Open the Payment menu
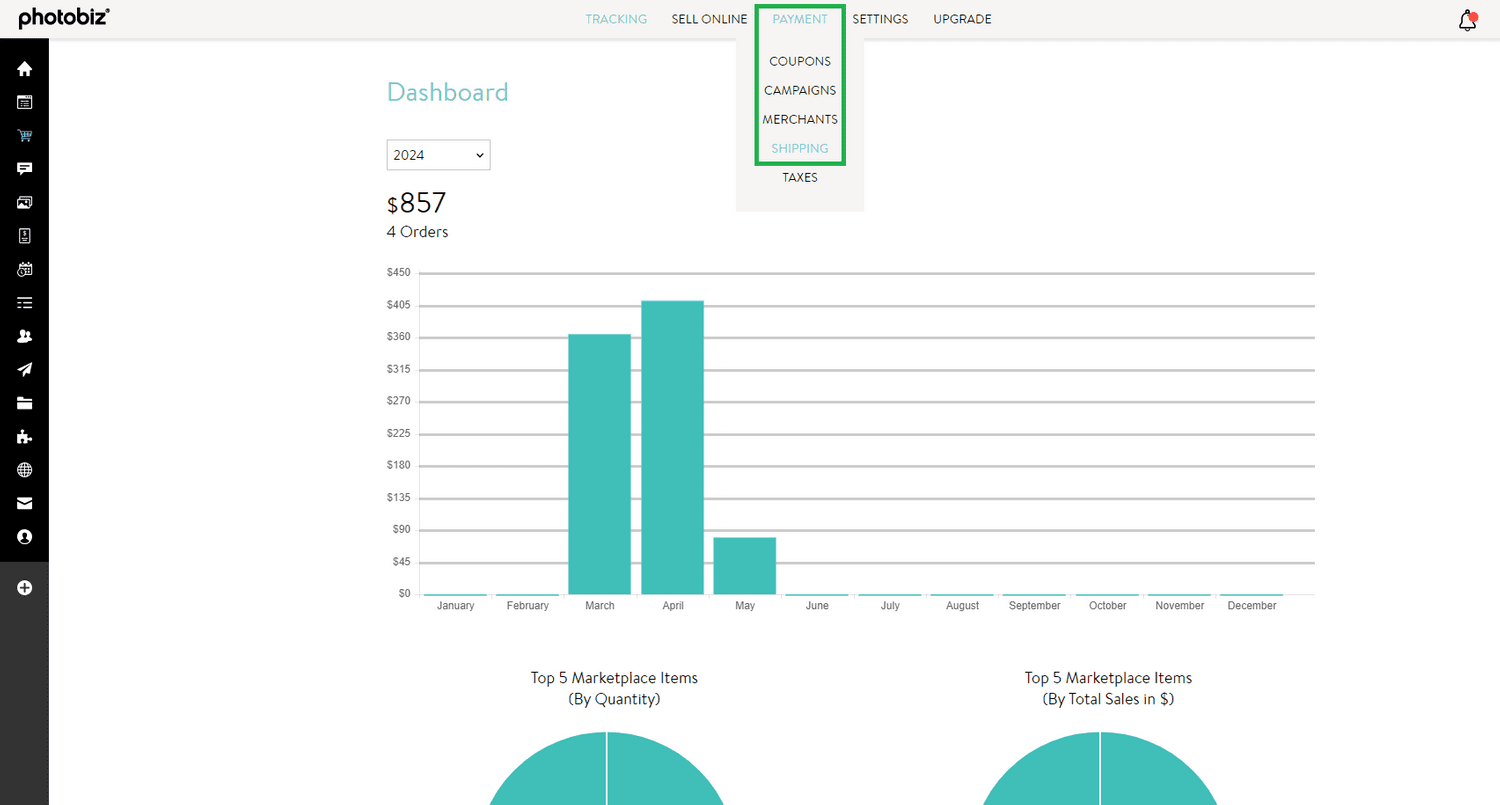 [x=800, y=19]
